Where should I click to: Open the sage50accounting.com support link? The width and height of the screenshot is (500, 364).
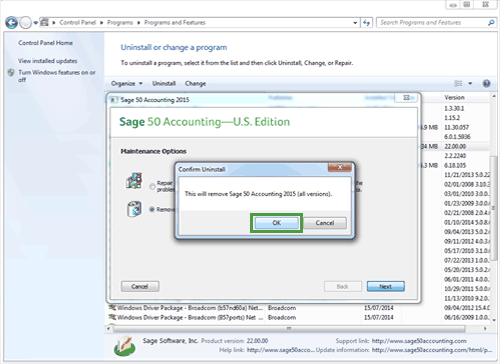[x=419, y=341]
